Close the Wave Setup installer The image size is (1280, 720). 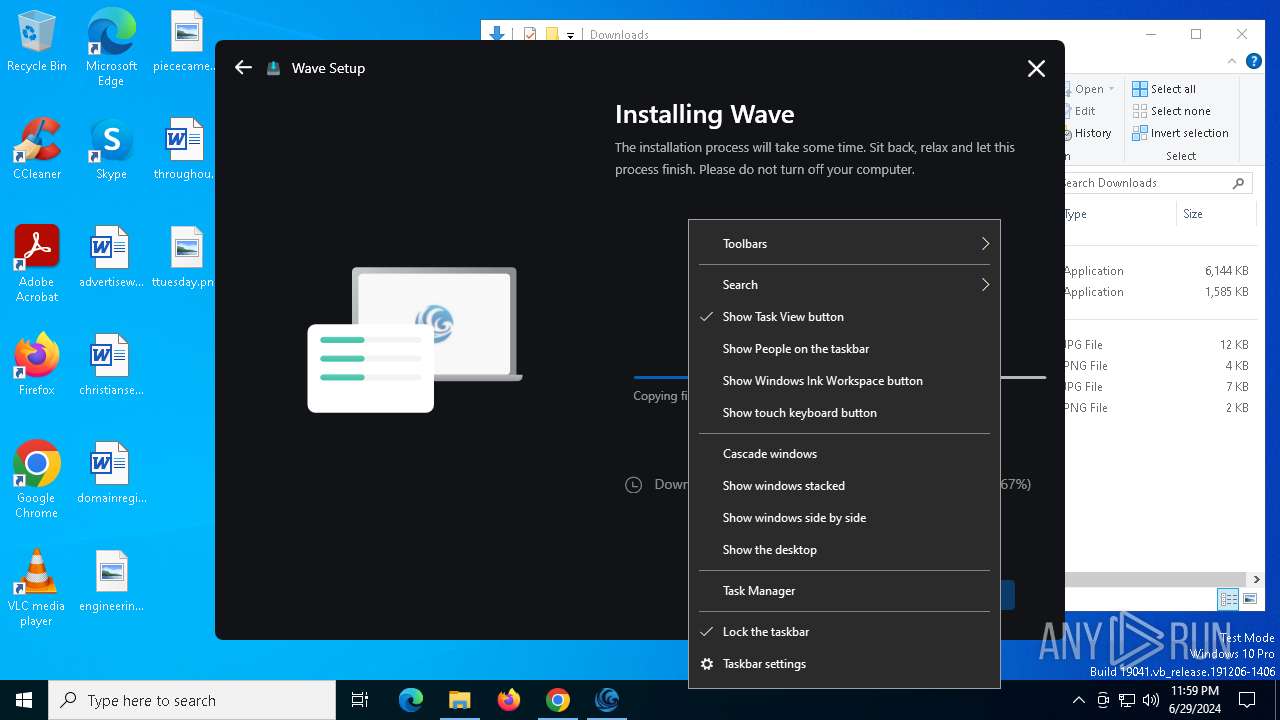(x=1036, y=68)
